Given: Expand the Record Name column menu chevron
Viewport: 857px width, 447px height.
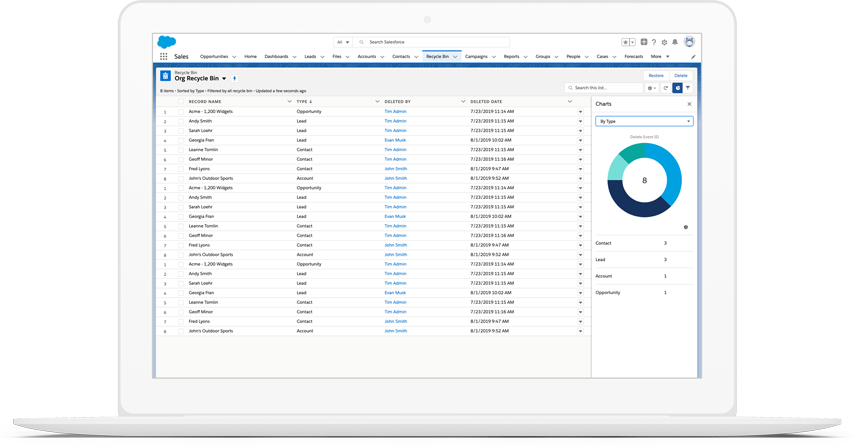Looking at the screenshot, I should 289,102.
